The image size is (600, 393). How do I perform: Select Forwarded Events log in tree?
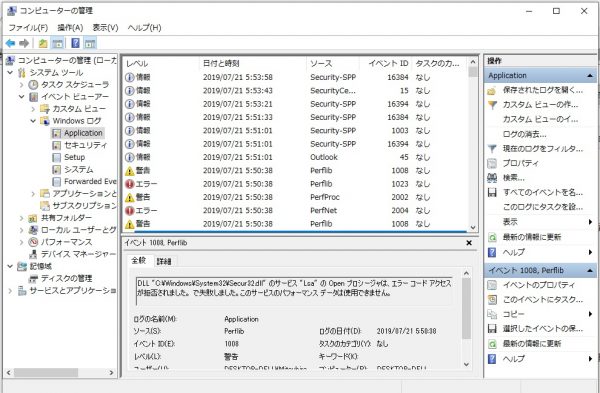tap(90, 181)
